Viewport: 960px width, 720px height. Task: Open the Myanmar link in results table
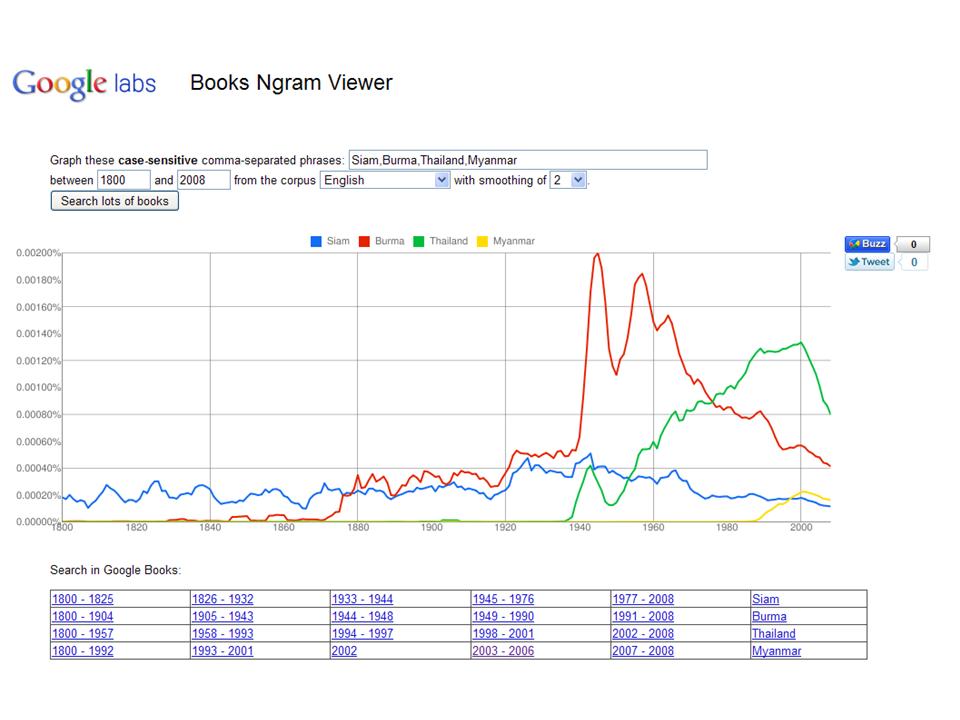[x=776, y=651]
